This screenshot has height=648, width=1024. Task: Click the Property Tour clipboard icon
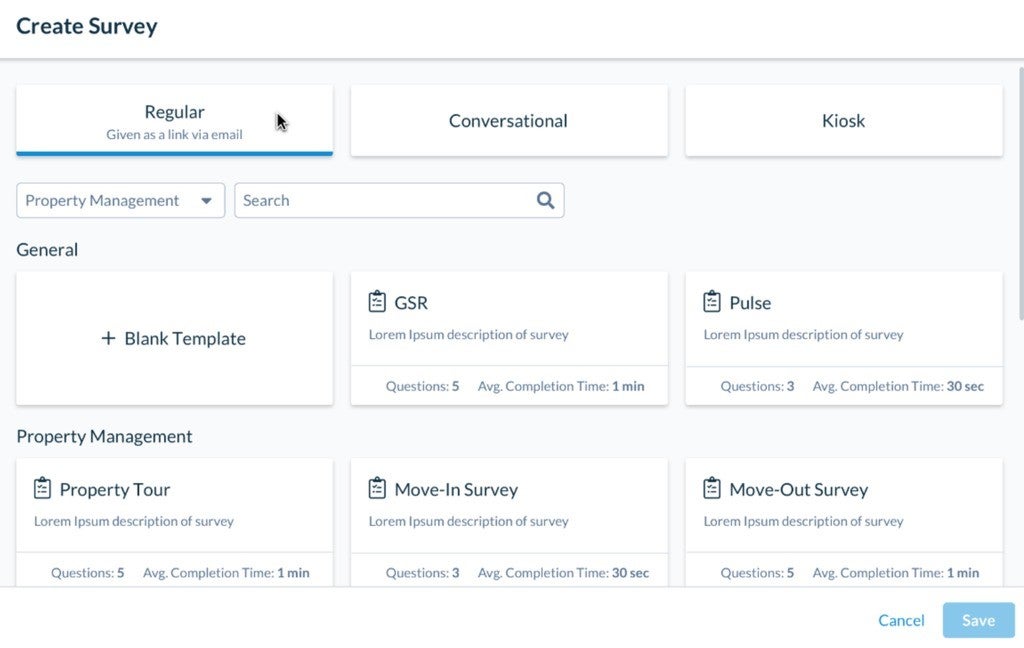pyautogui.click(x=42, y=487)
